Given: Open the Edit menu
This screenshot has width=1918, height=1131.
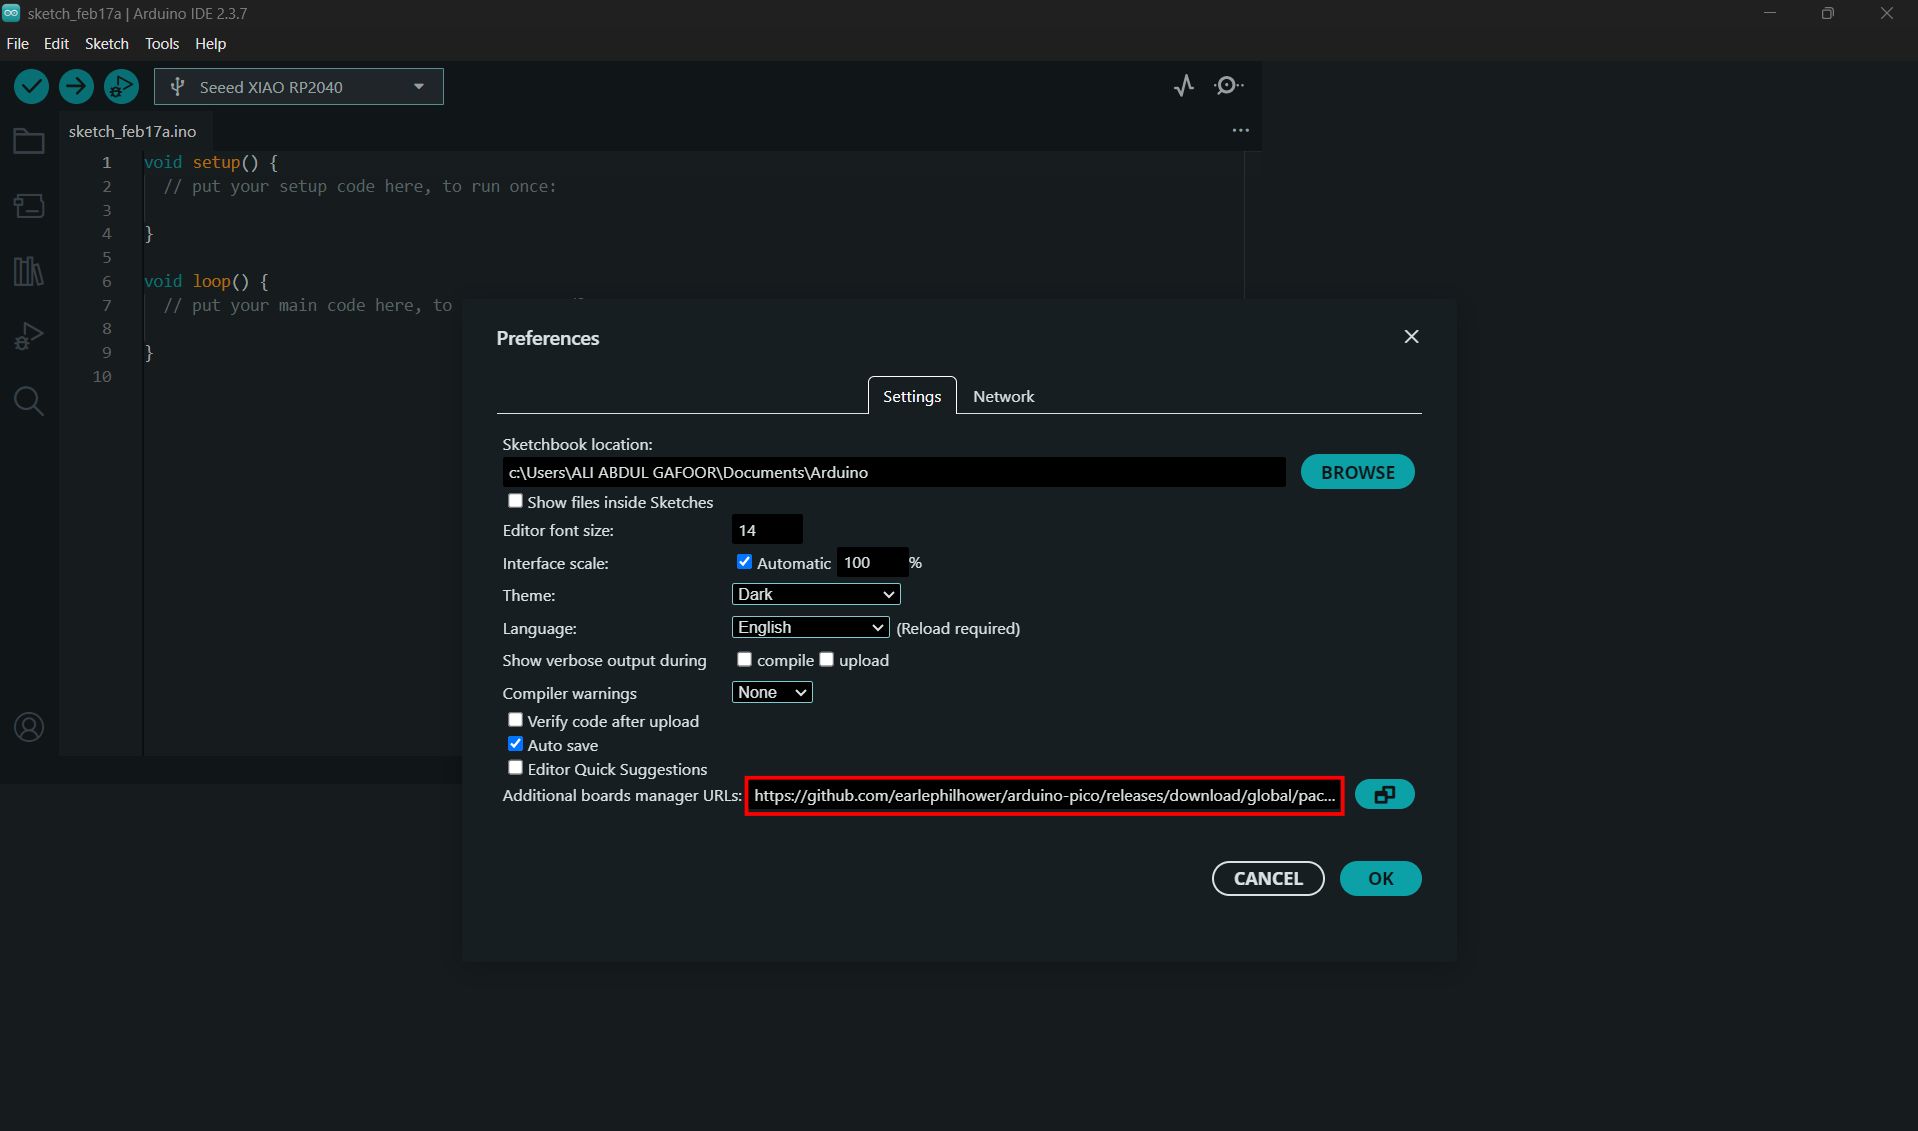Looking at the screenshot, I should click(56, 44).
